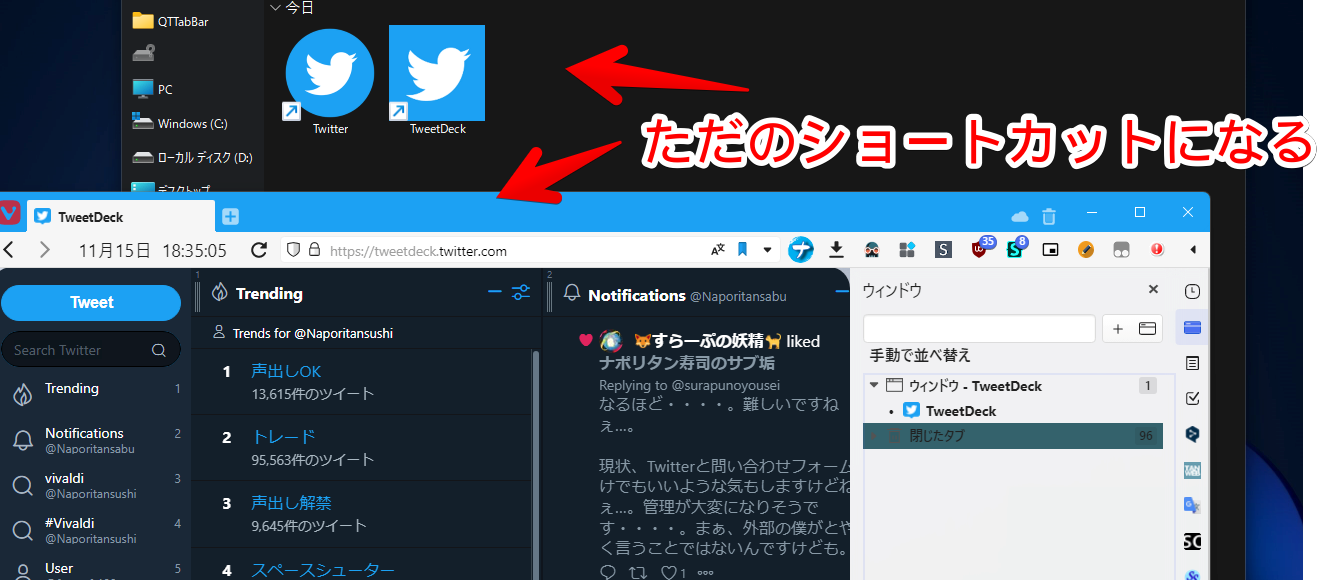Viewport: 1323px width, 580px height.
Task: Open #Vivaldi search column in sidebar
Action: 95,530
